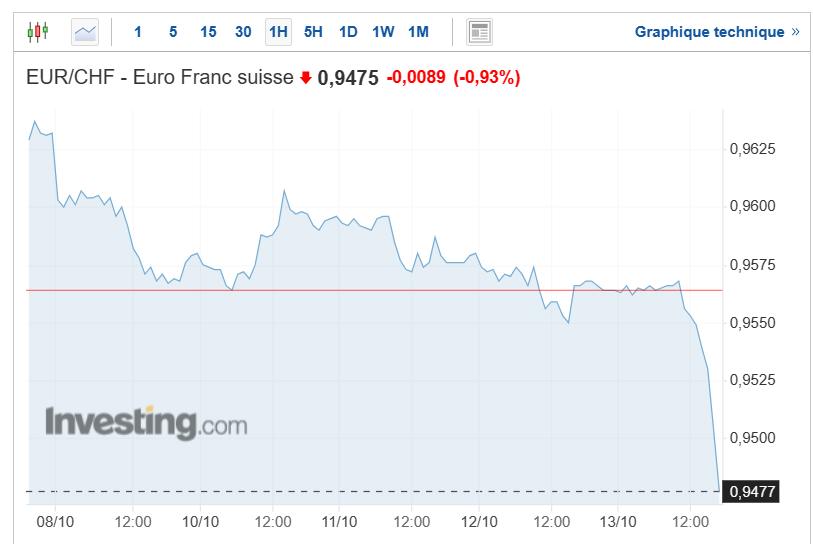Viewport: 813px width, 544px height.
Task: Select the area line chart icon
Action: click(x=85, y=32)
